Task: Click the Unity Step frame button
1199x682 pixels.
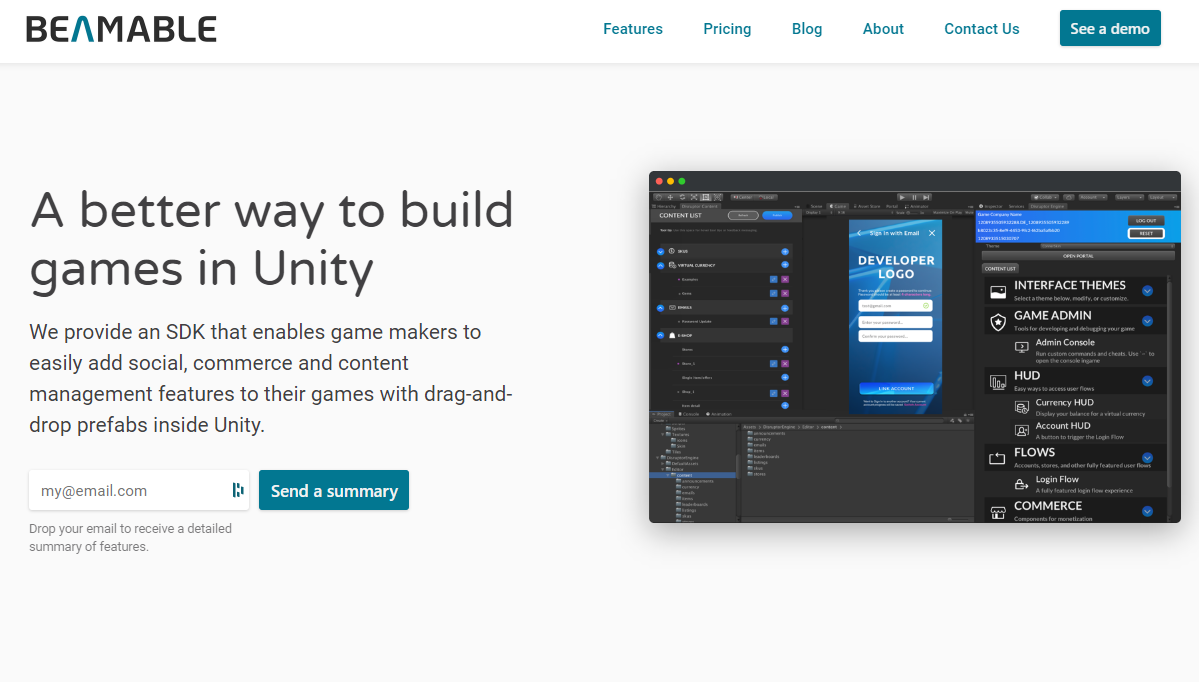Action: tap(926, 197)
